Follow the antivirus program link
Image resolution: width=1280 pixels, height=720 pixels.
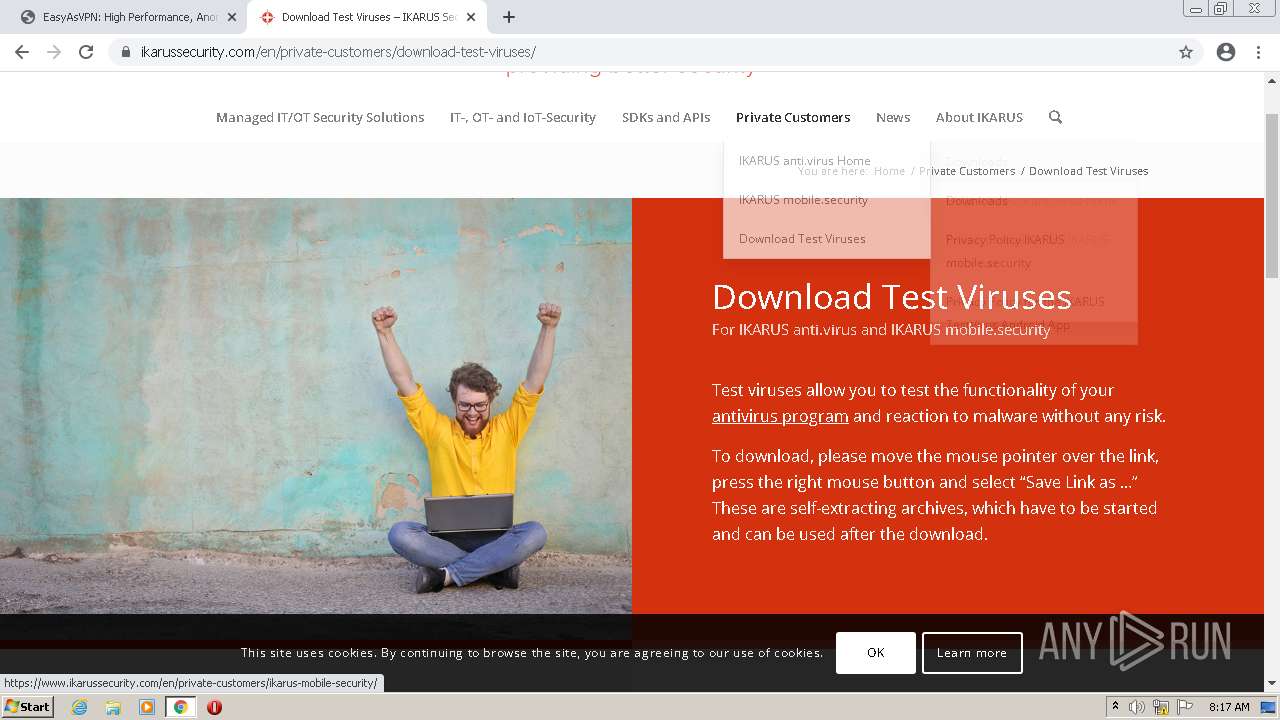pyautogui.click(x=780, y=416)
